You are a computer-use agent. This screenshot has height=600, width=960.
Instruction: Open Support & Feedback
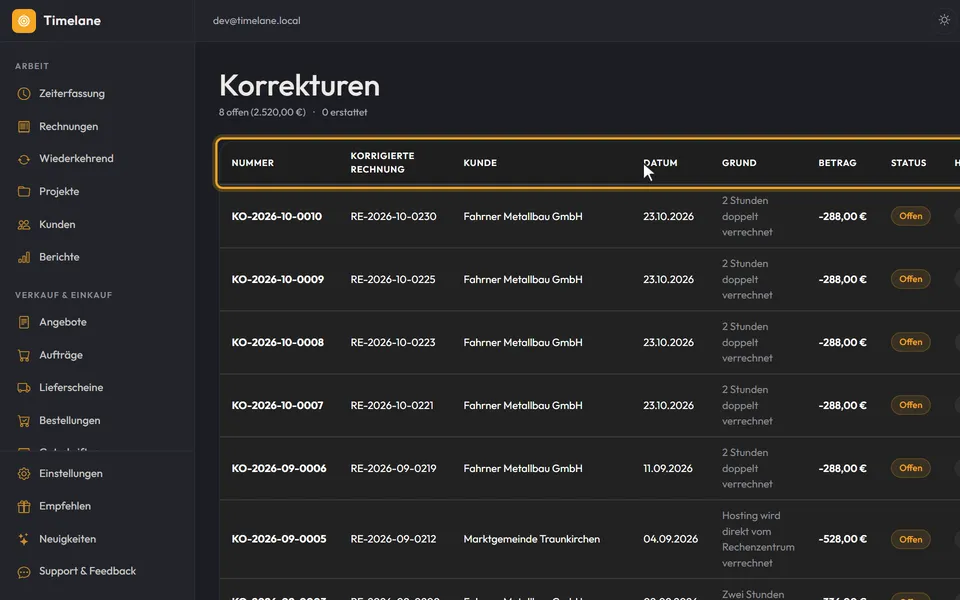point(88,571)
